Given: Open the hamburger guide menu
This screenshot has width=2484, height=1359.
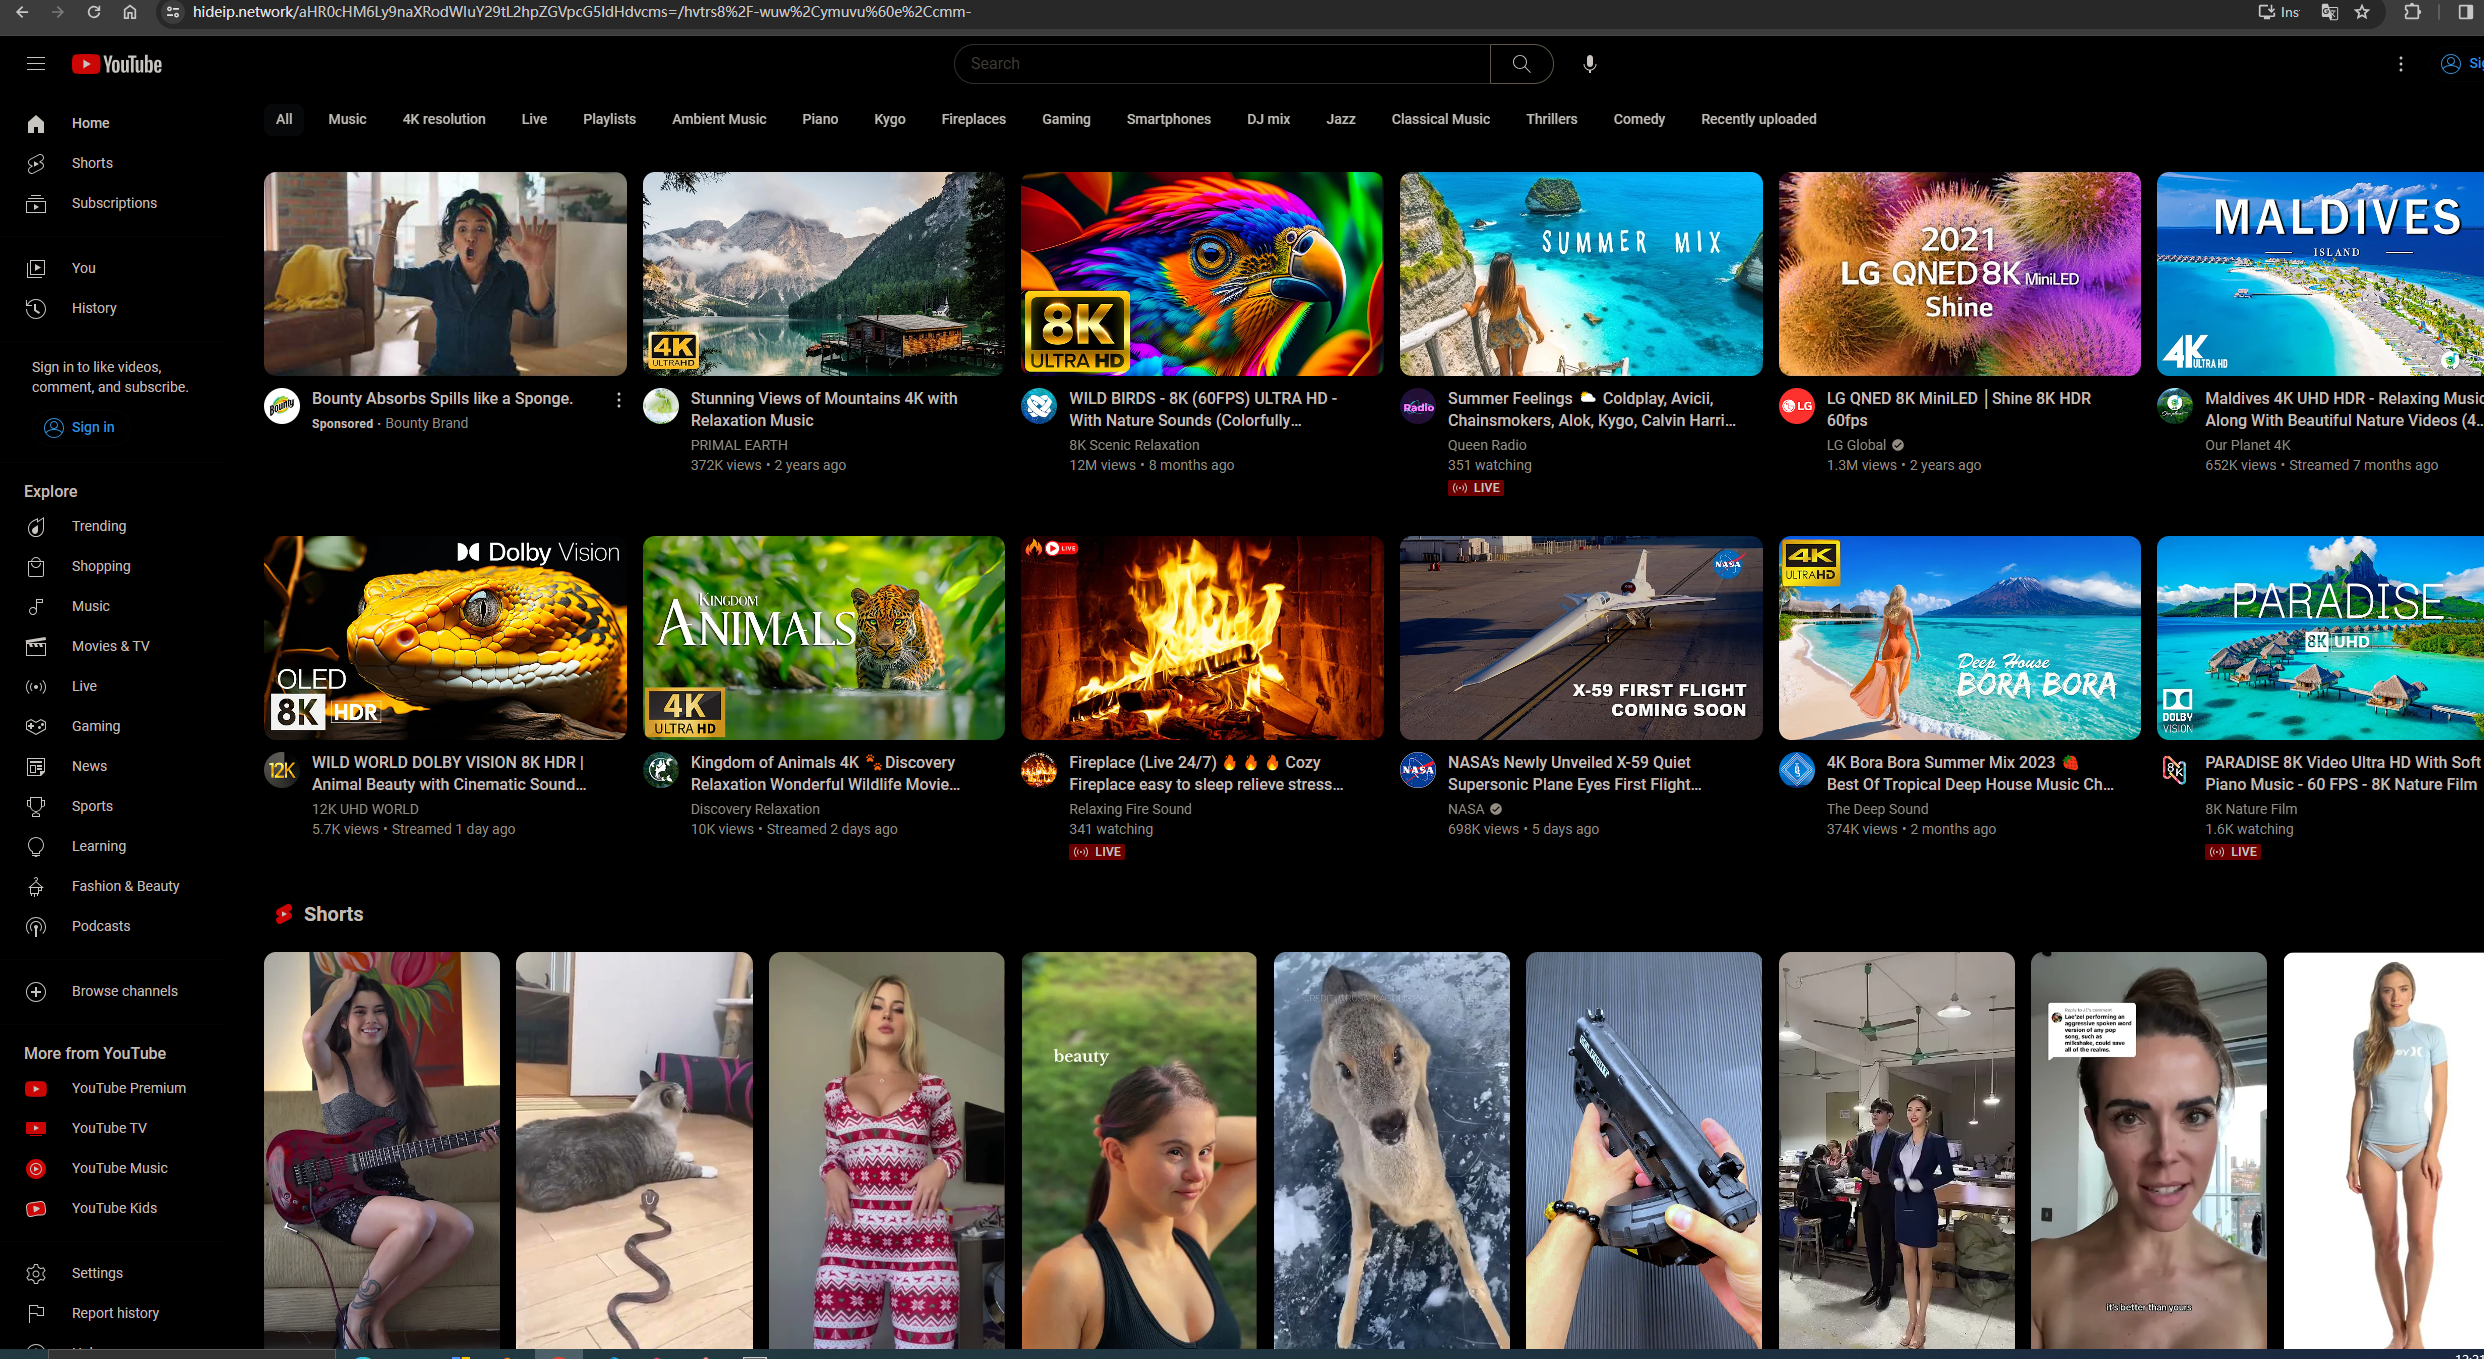Looking at the screenshot, I should click(x=36, y=64).
